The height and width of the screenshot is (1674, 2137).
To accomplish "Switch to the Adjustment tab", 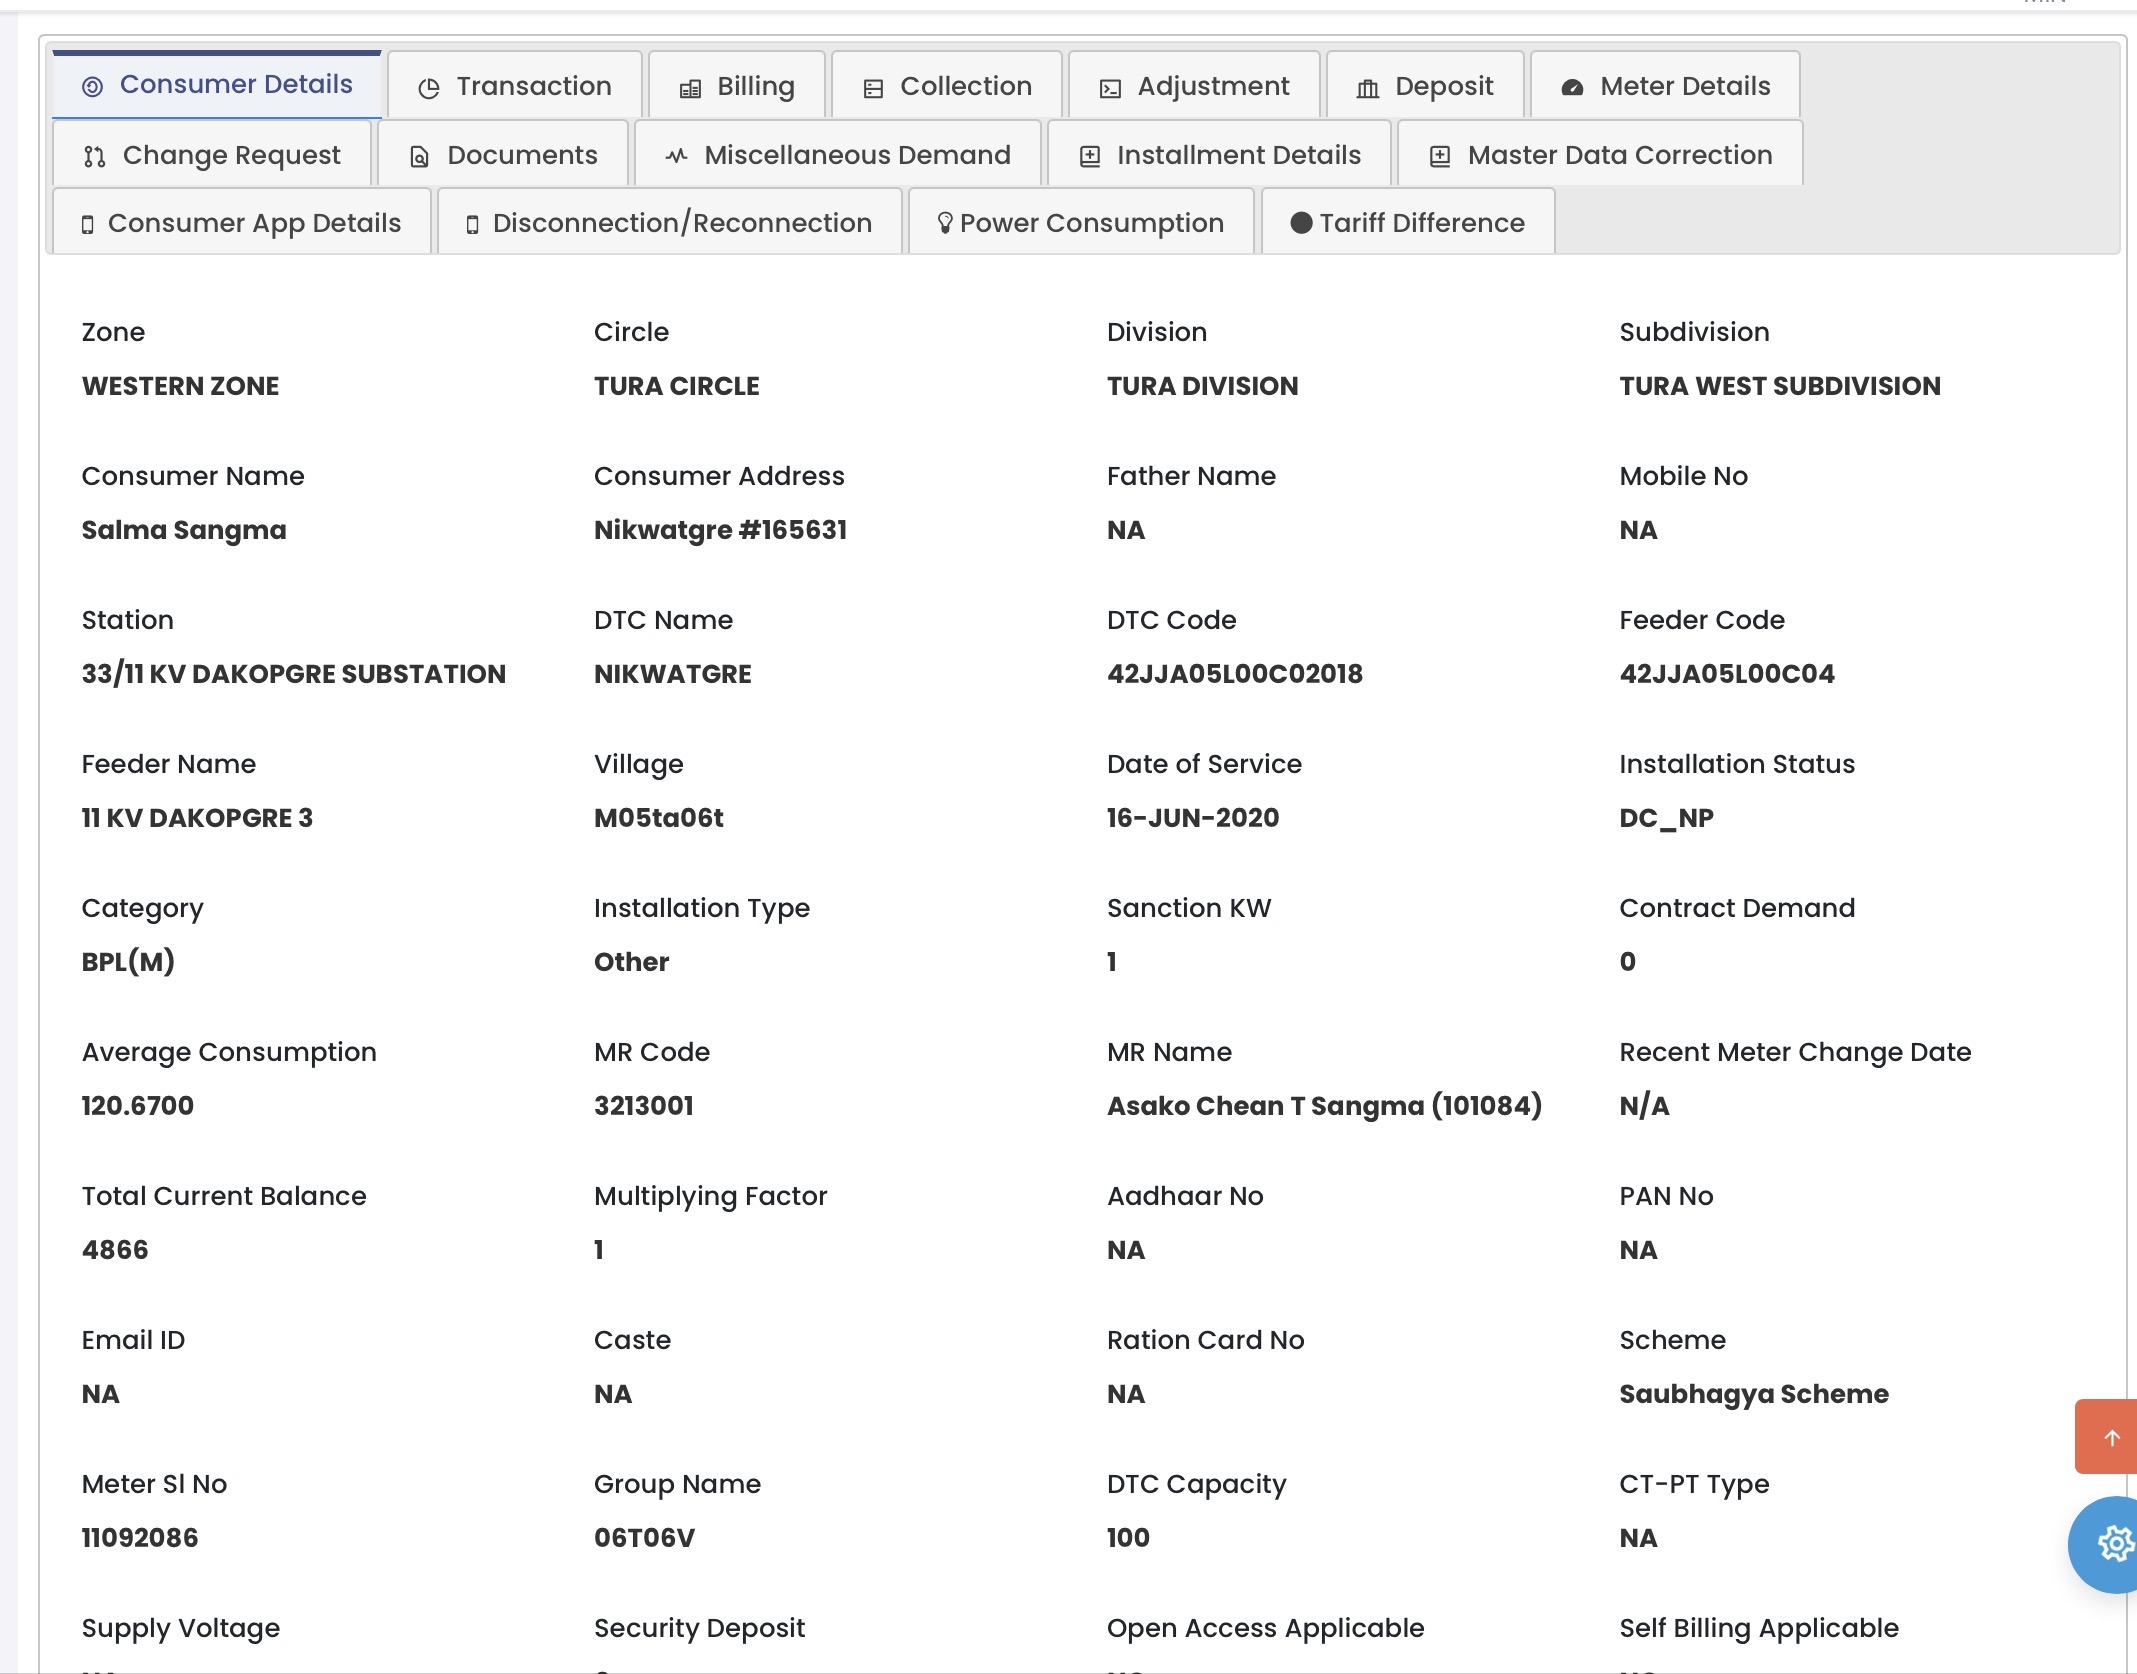I will coord(1194,86).
